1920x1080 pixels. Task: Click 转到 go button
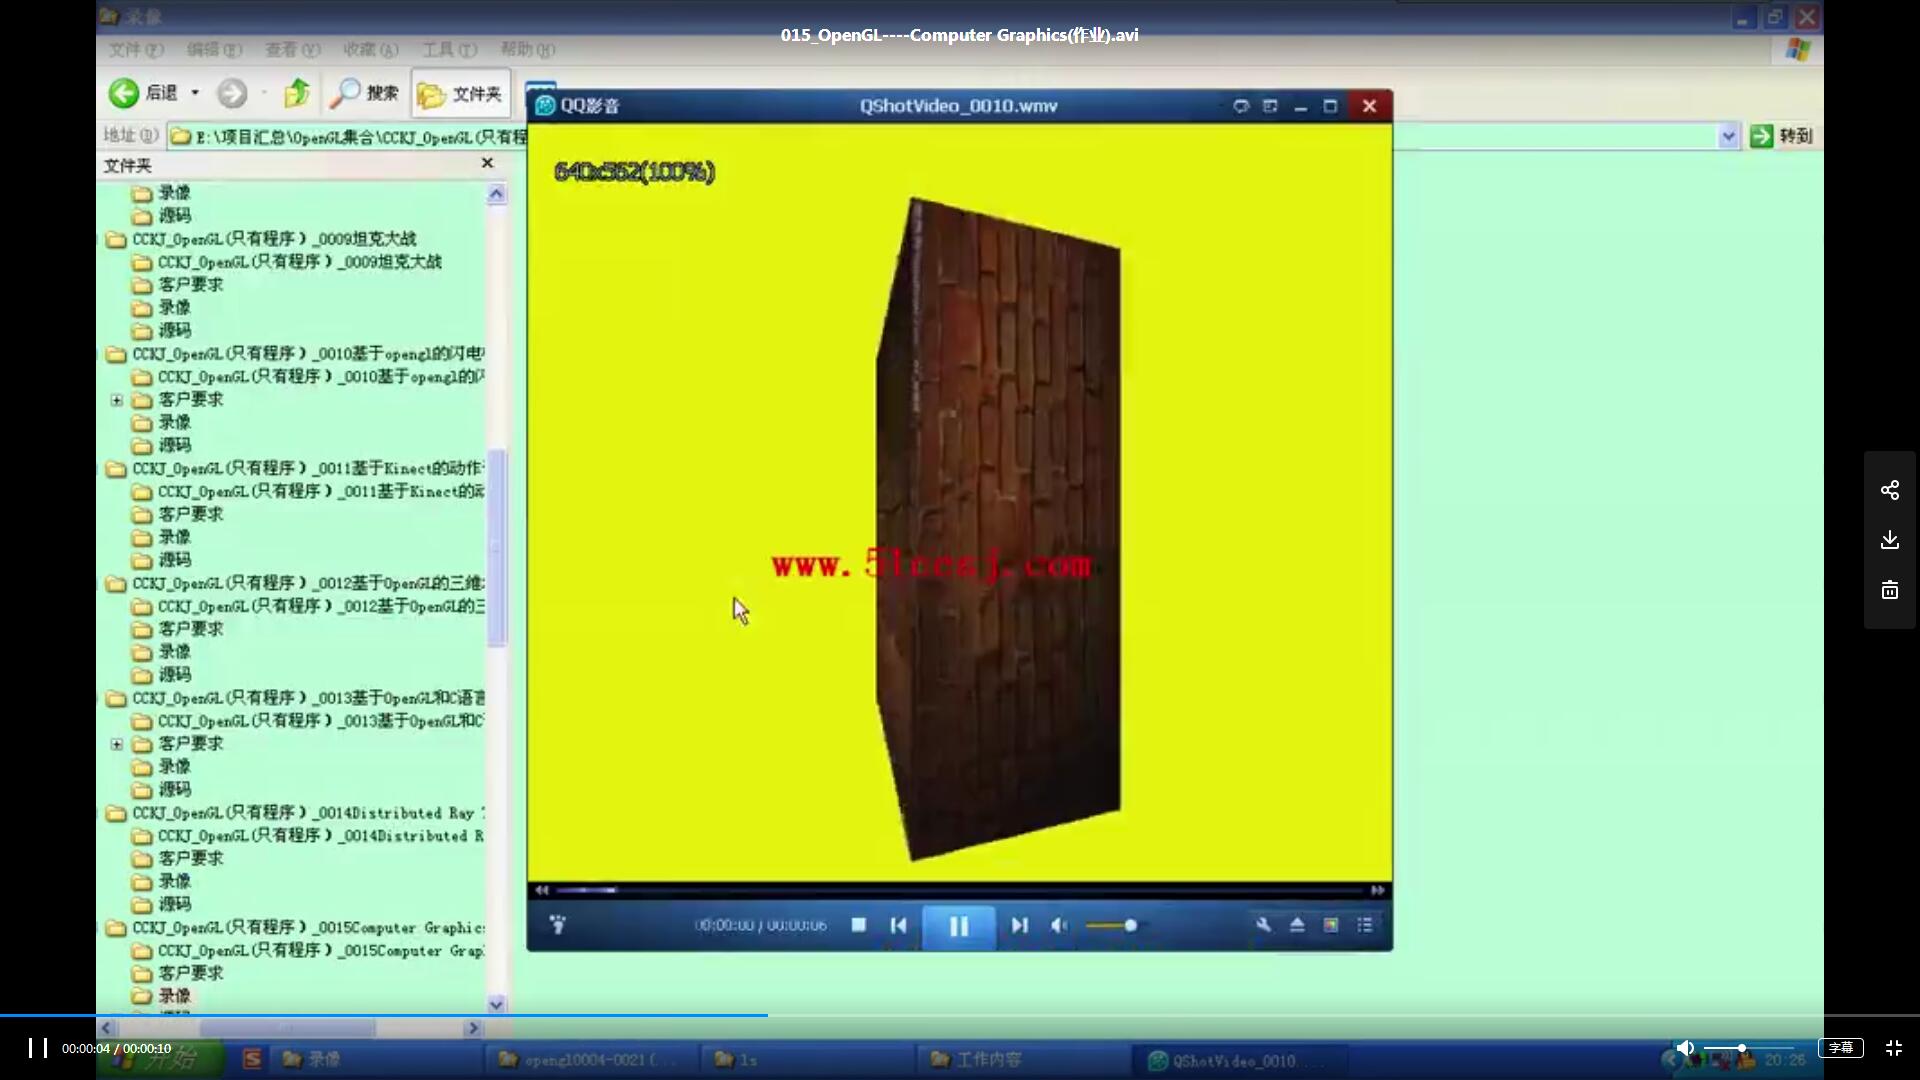1782,136
